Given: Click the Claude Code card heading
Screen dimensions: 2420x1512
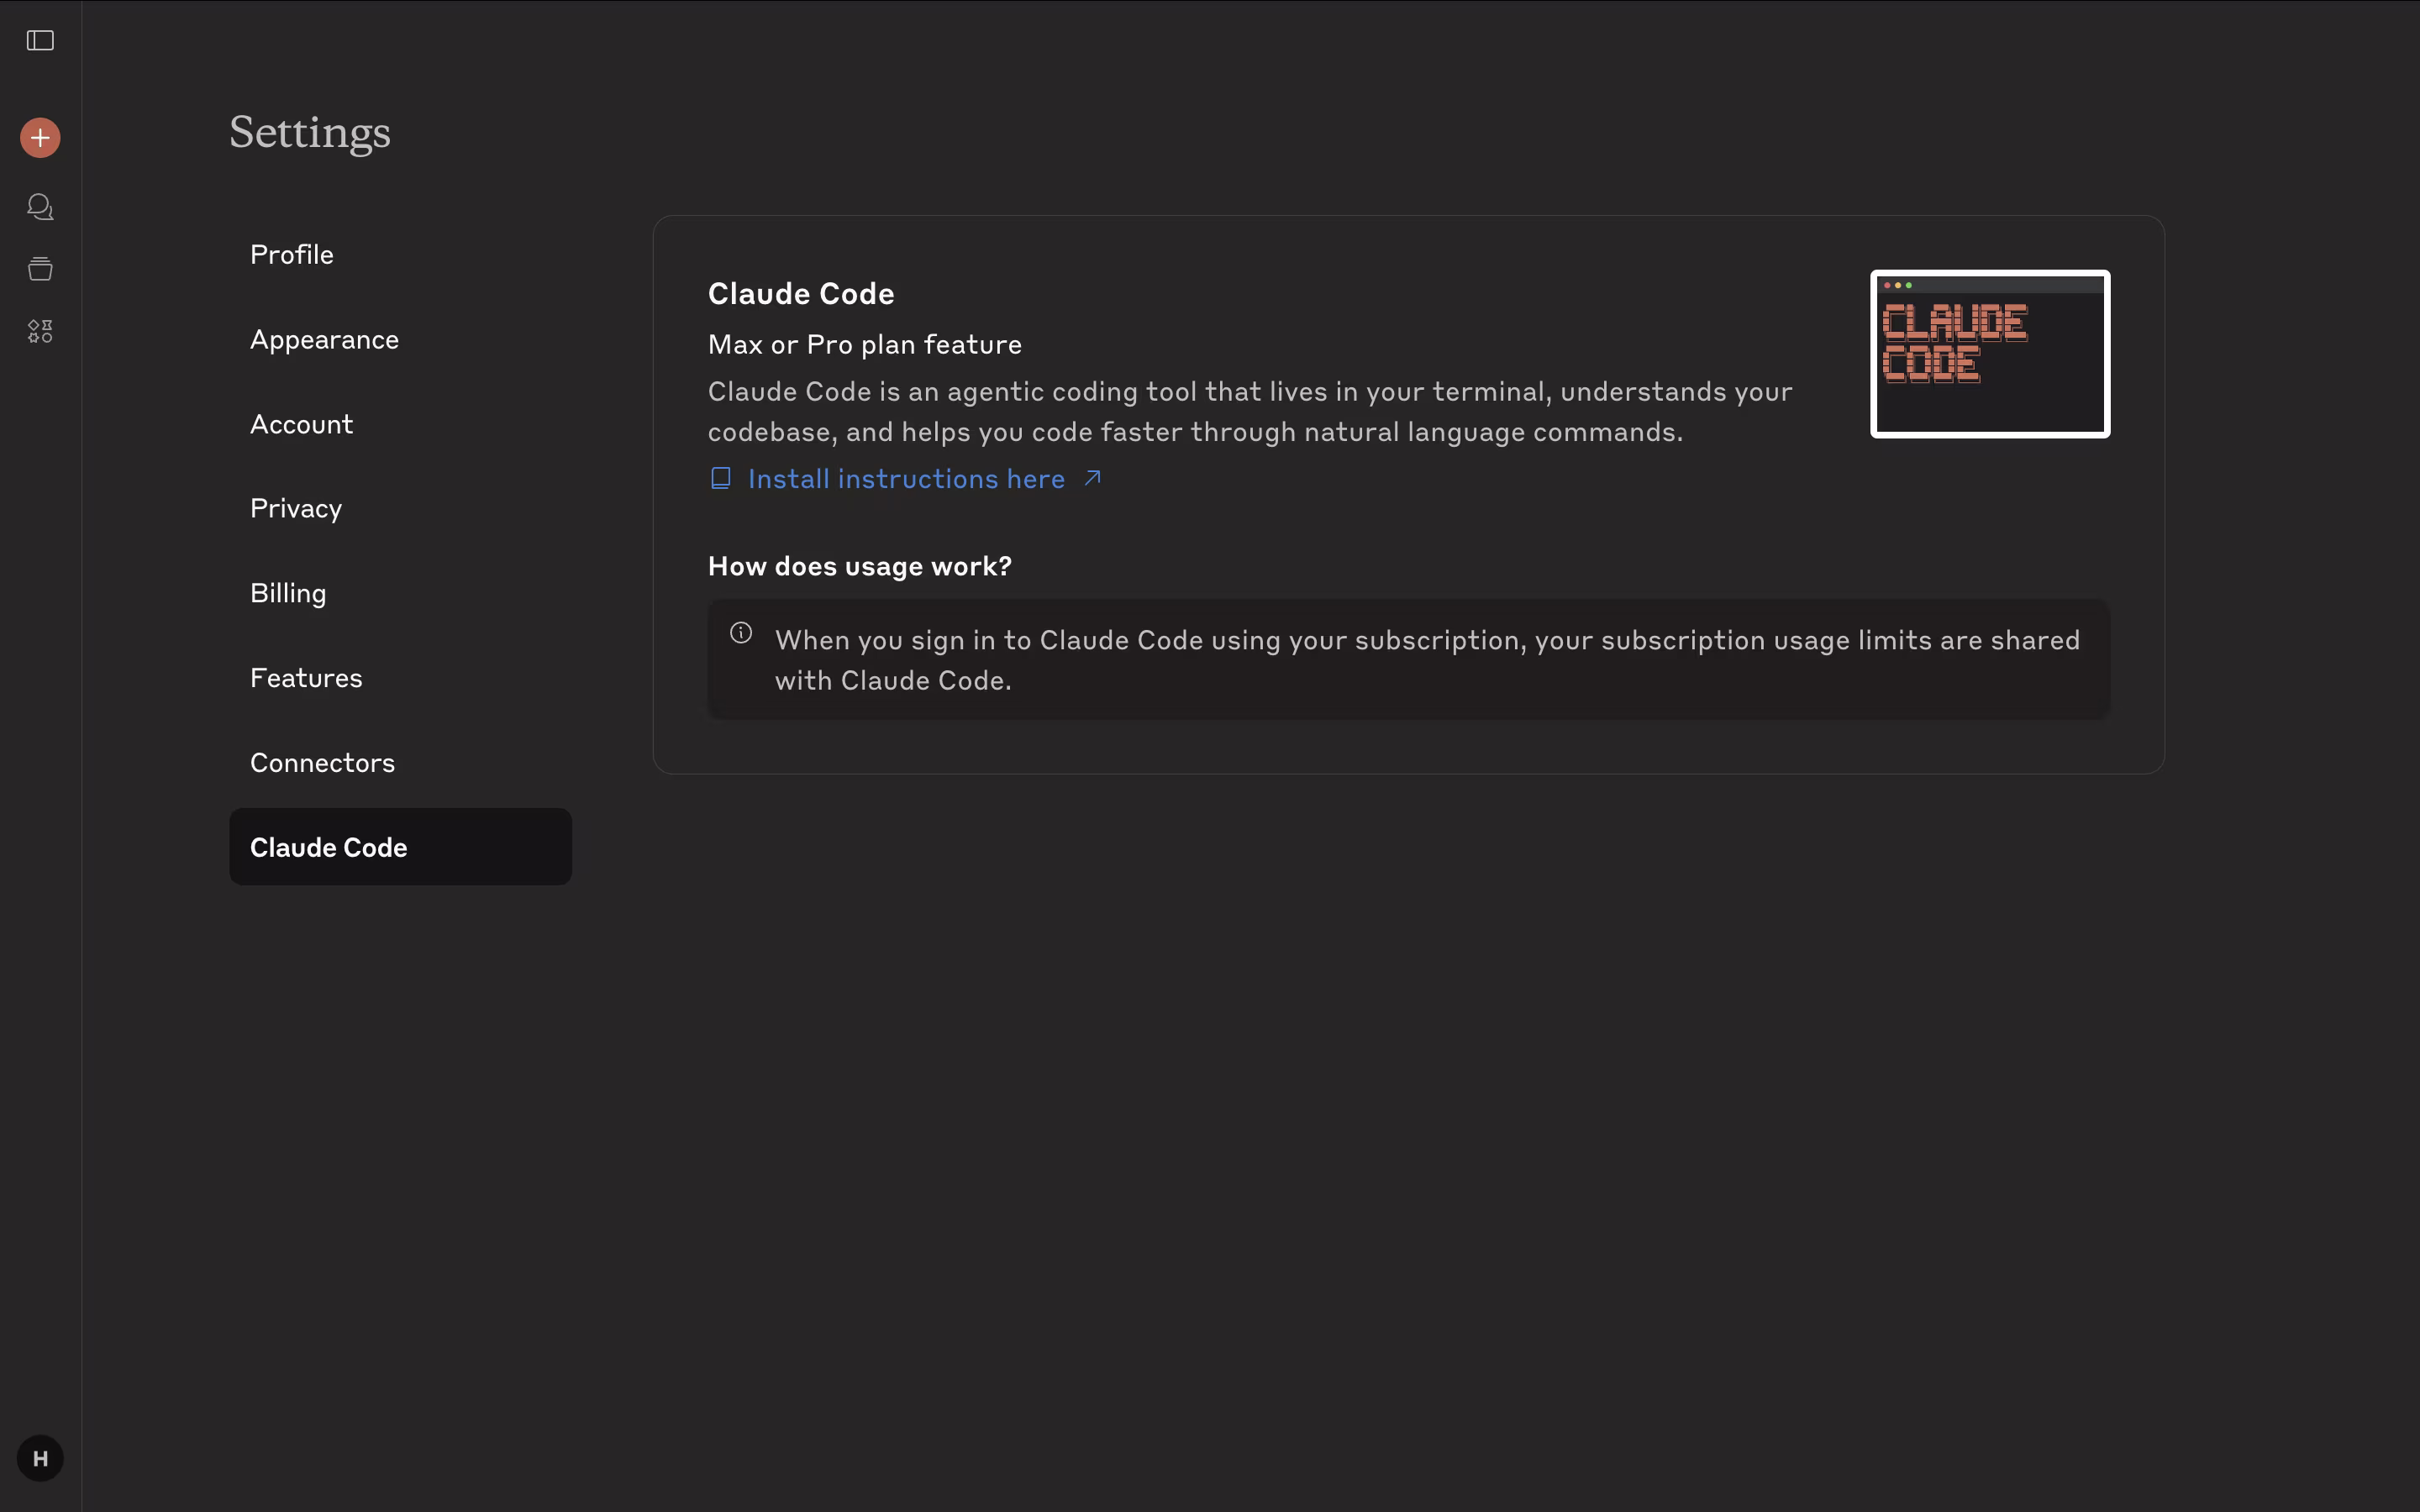Looking at the screenshot, I should (801, 293).
